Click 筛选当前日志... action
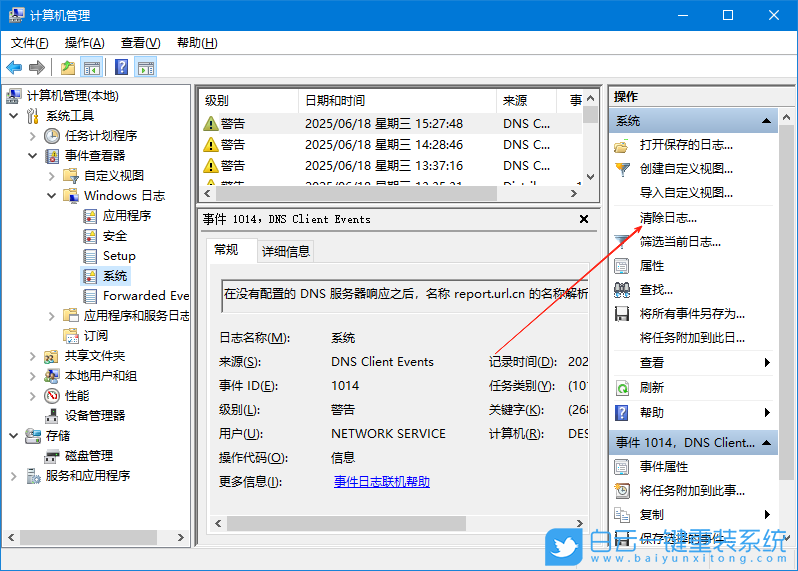798x571 pixels. (x=680, y=242)
